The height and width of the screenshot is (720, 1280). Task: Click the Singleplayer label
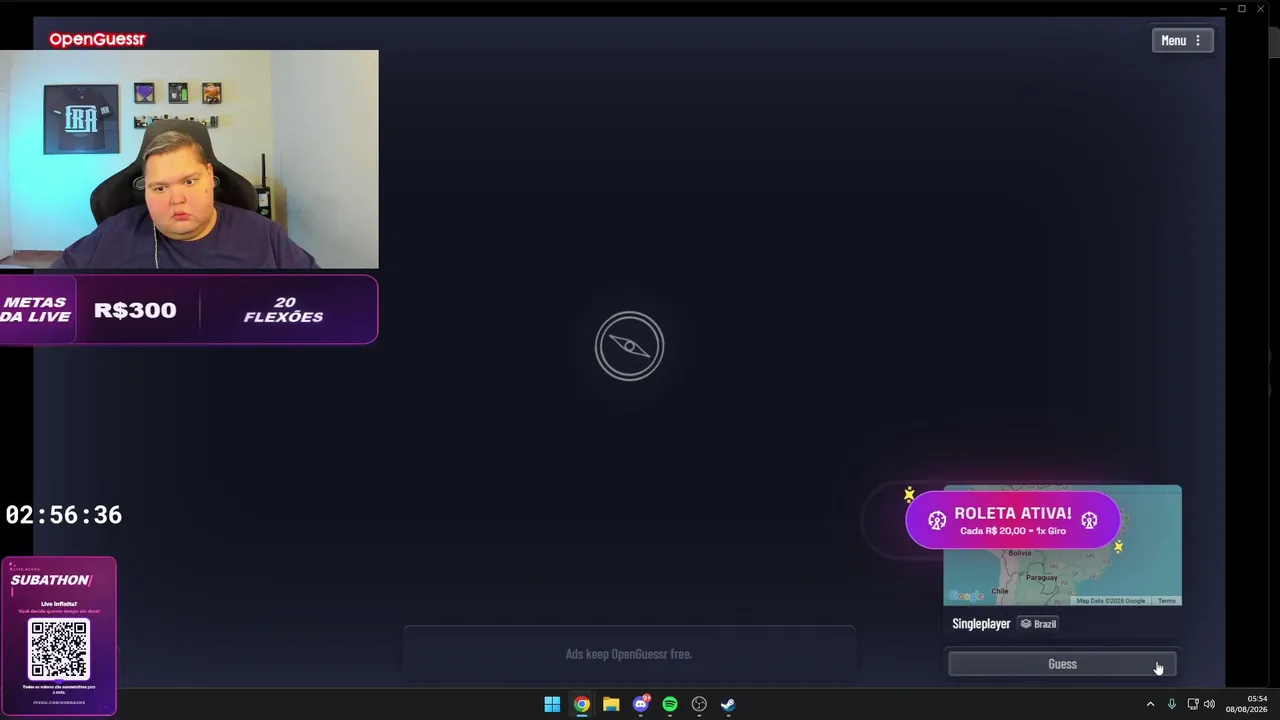(981, 624)
